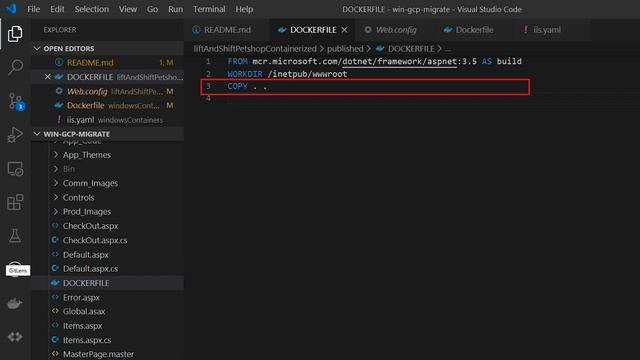The width and height of the screenshot is (640, 360).
Task: Click the VS Code logo icon
Action: (11, 9)
